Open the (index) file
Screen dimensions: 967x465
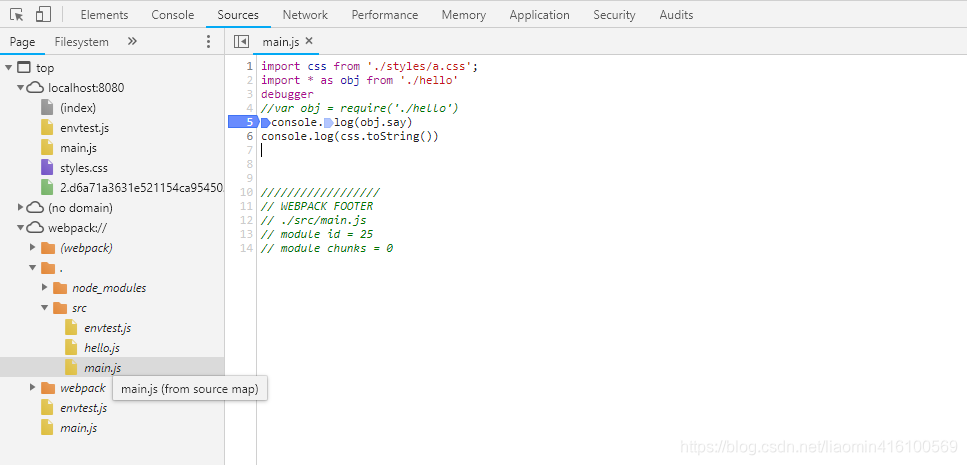pos(78,108)
